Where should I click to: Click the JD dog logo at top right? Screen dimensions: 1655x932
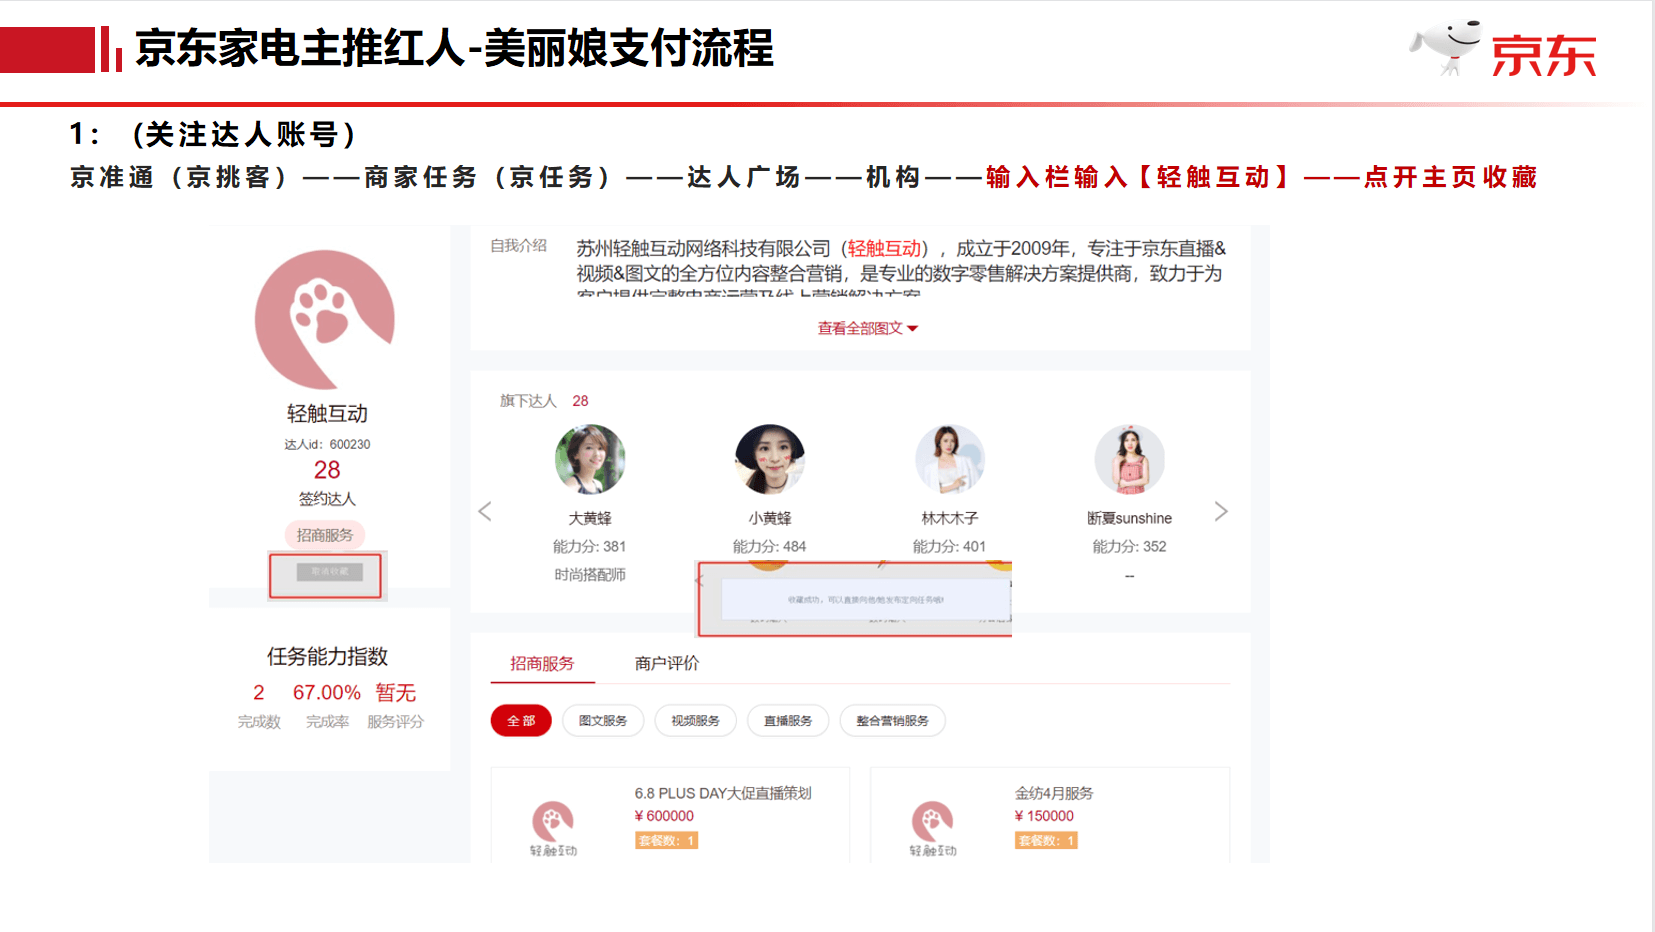tap(1445, 47)
